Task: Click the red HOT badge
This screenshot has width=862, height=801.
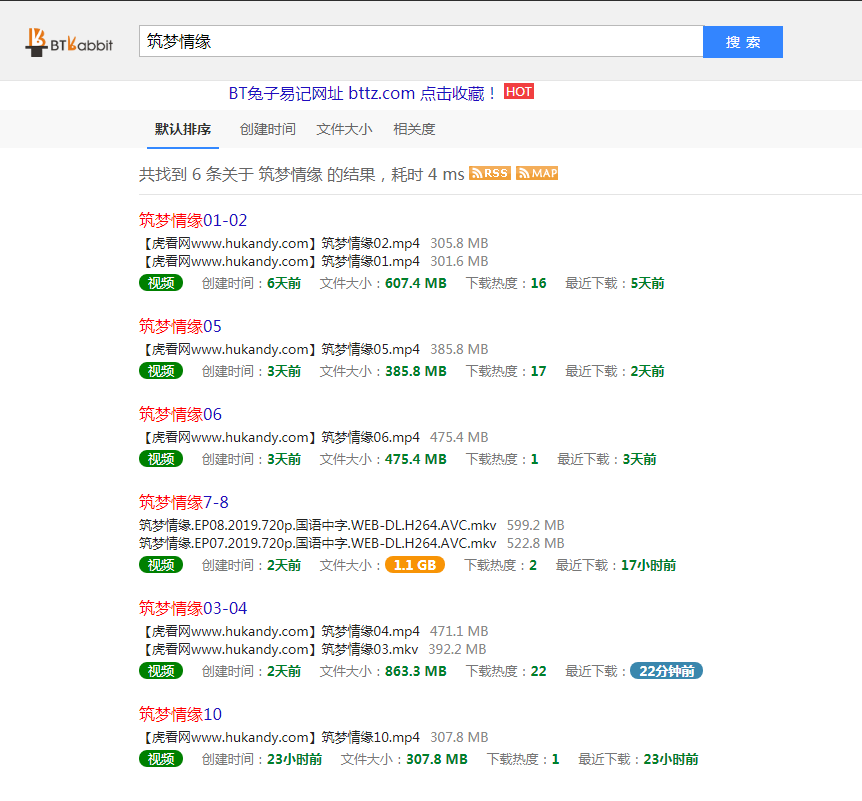Action: click(518, 91)
